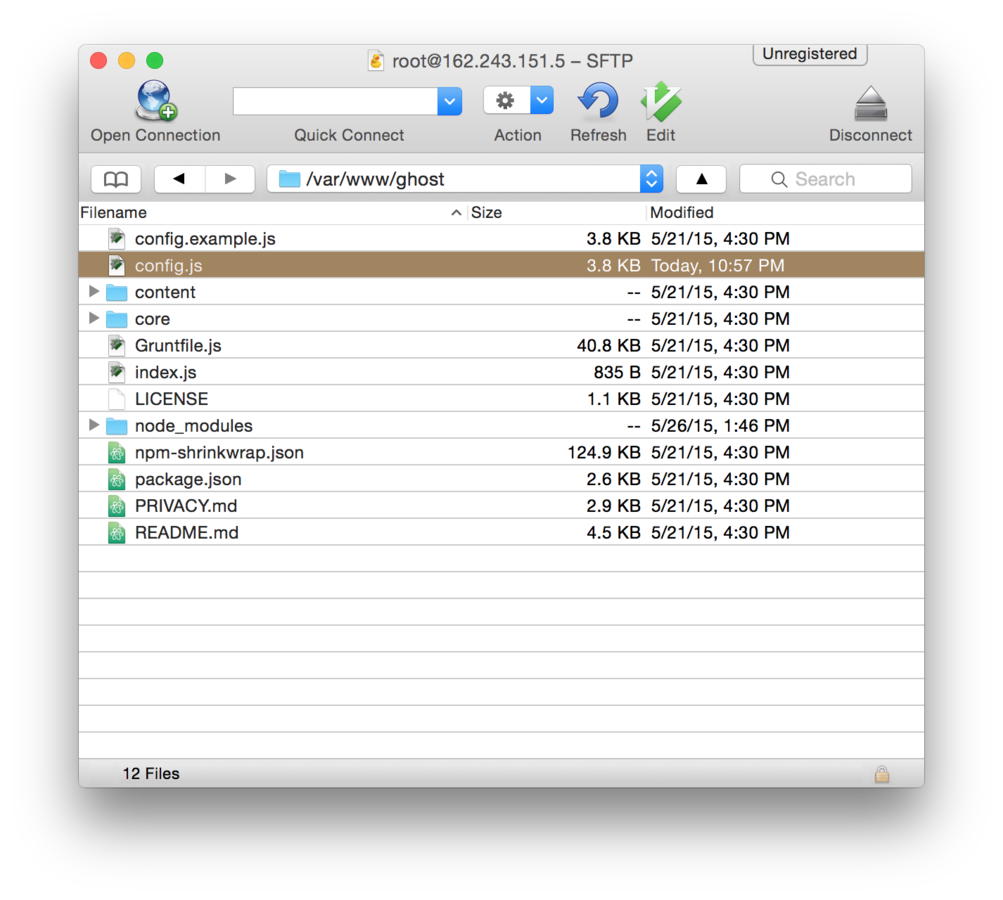Click the Open Connection globe icon

pos(155,100)
